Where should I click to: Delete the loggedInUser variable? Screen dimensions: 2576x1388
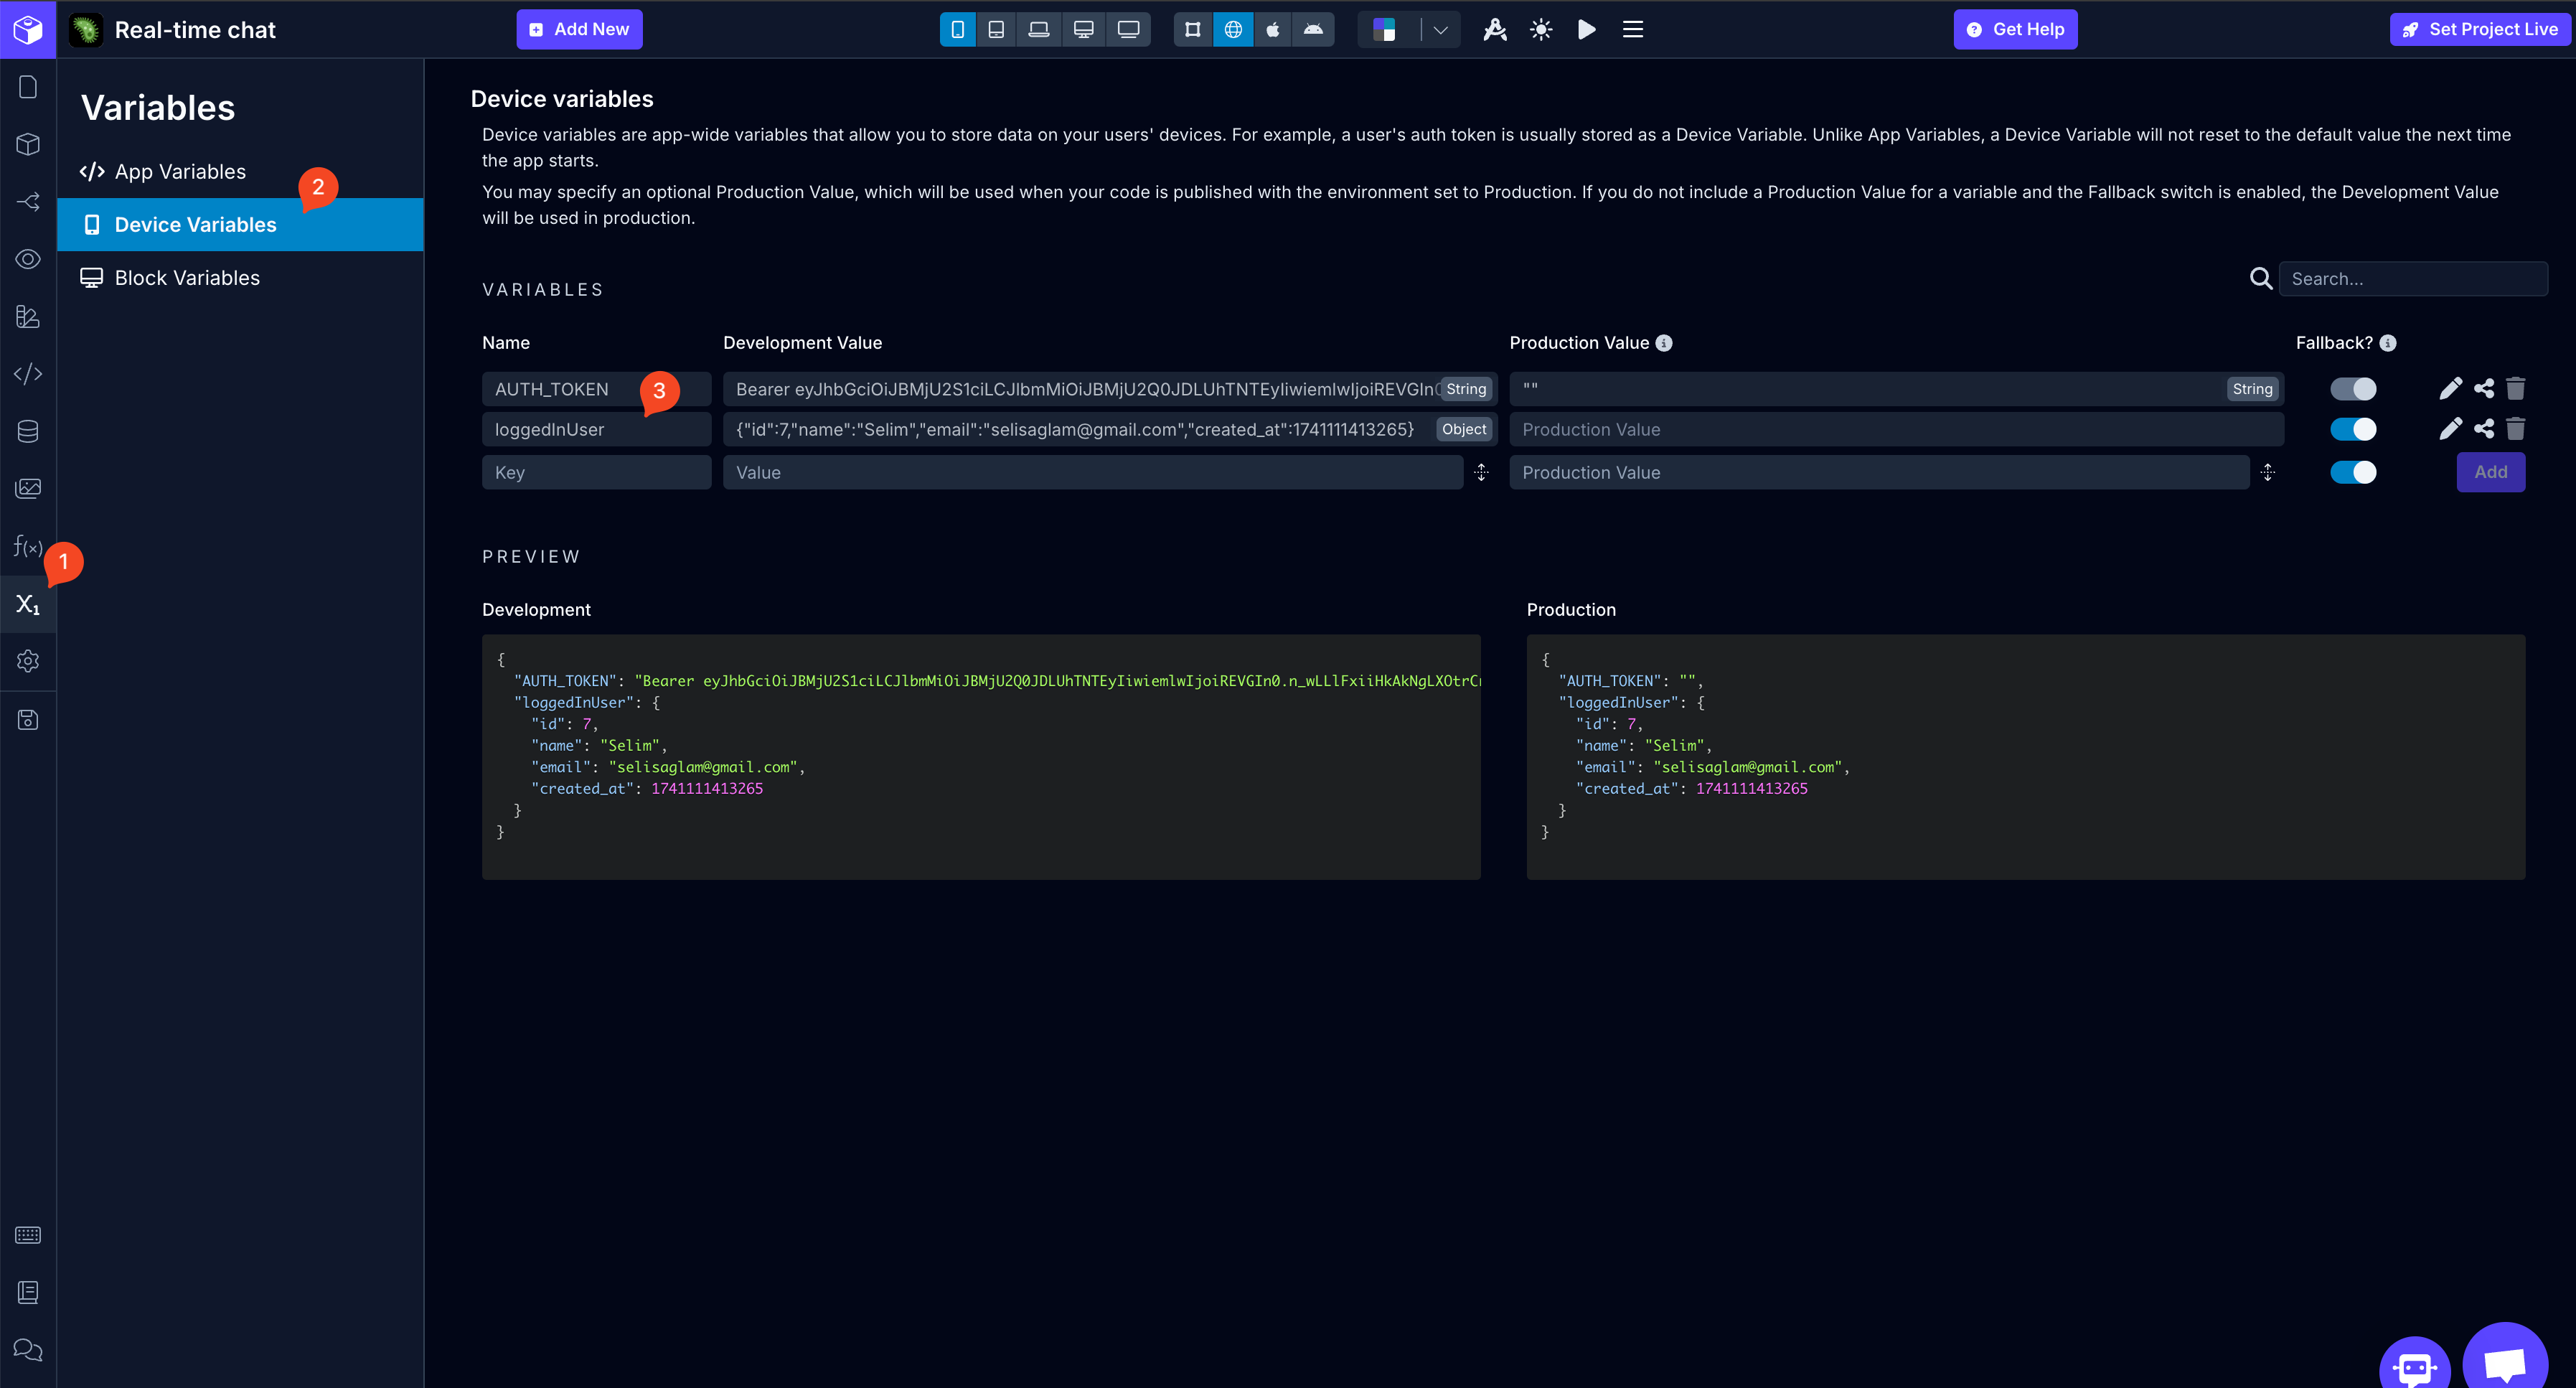tap(2516, 429)
